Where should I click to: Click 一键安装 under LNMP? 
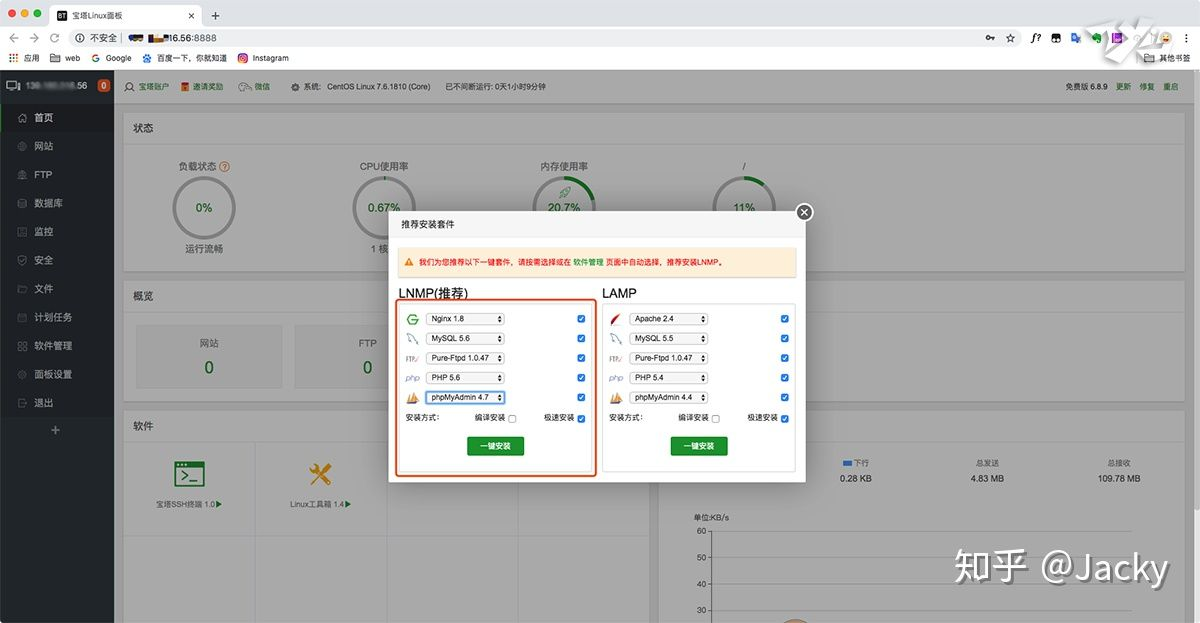495,446
